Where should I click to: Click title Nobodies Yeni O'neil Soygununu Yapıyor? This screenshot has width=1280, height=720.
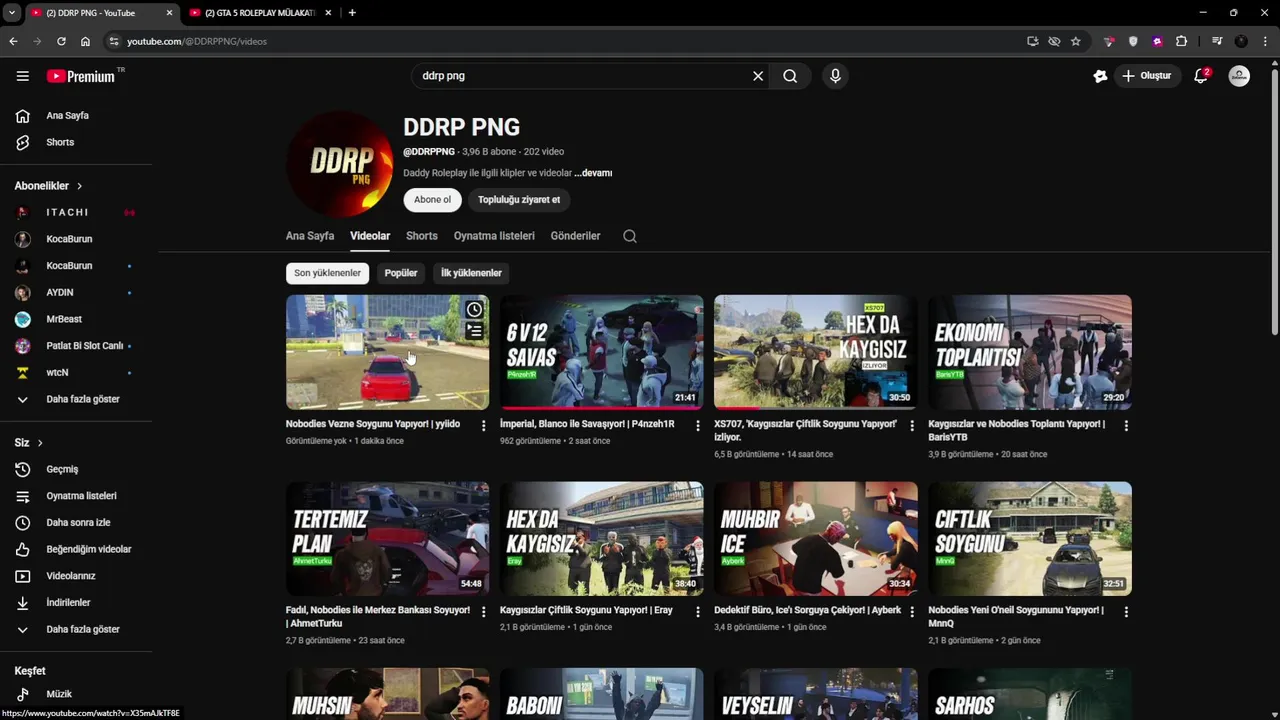1016,617
